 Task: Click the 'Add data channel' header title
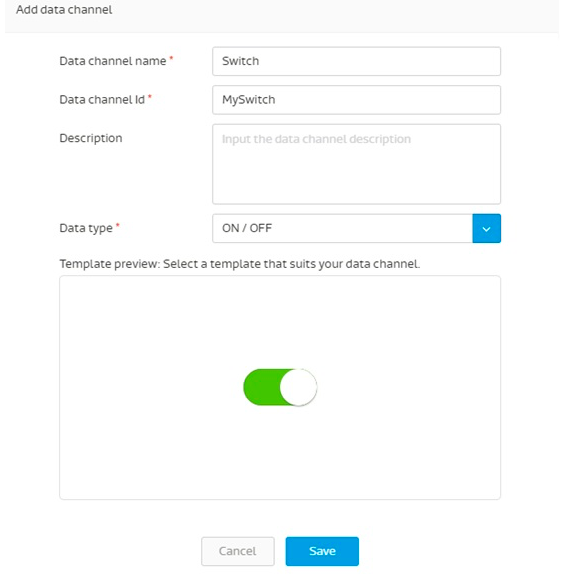[64, 10]
